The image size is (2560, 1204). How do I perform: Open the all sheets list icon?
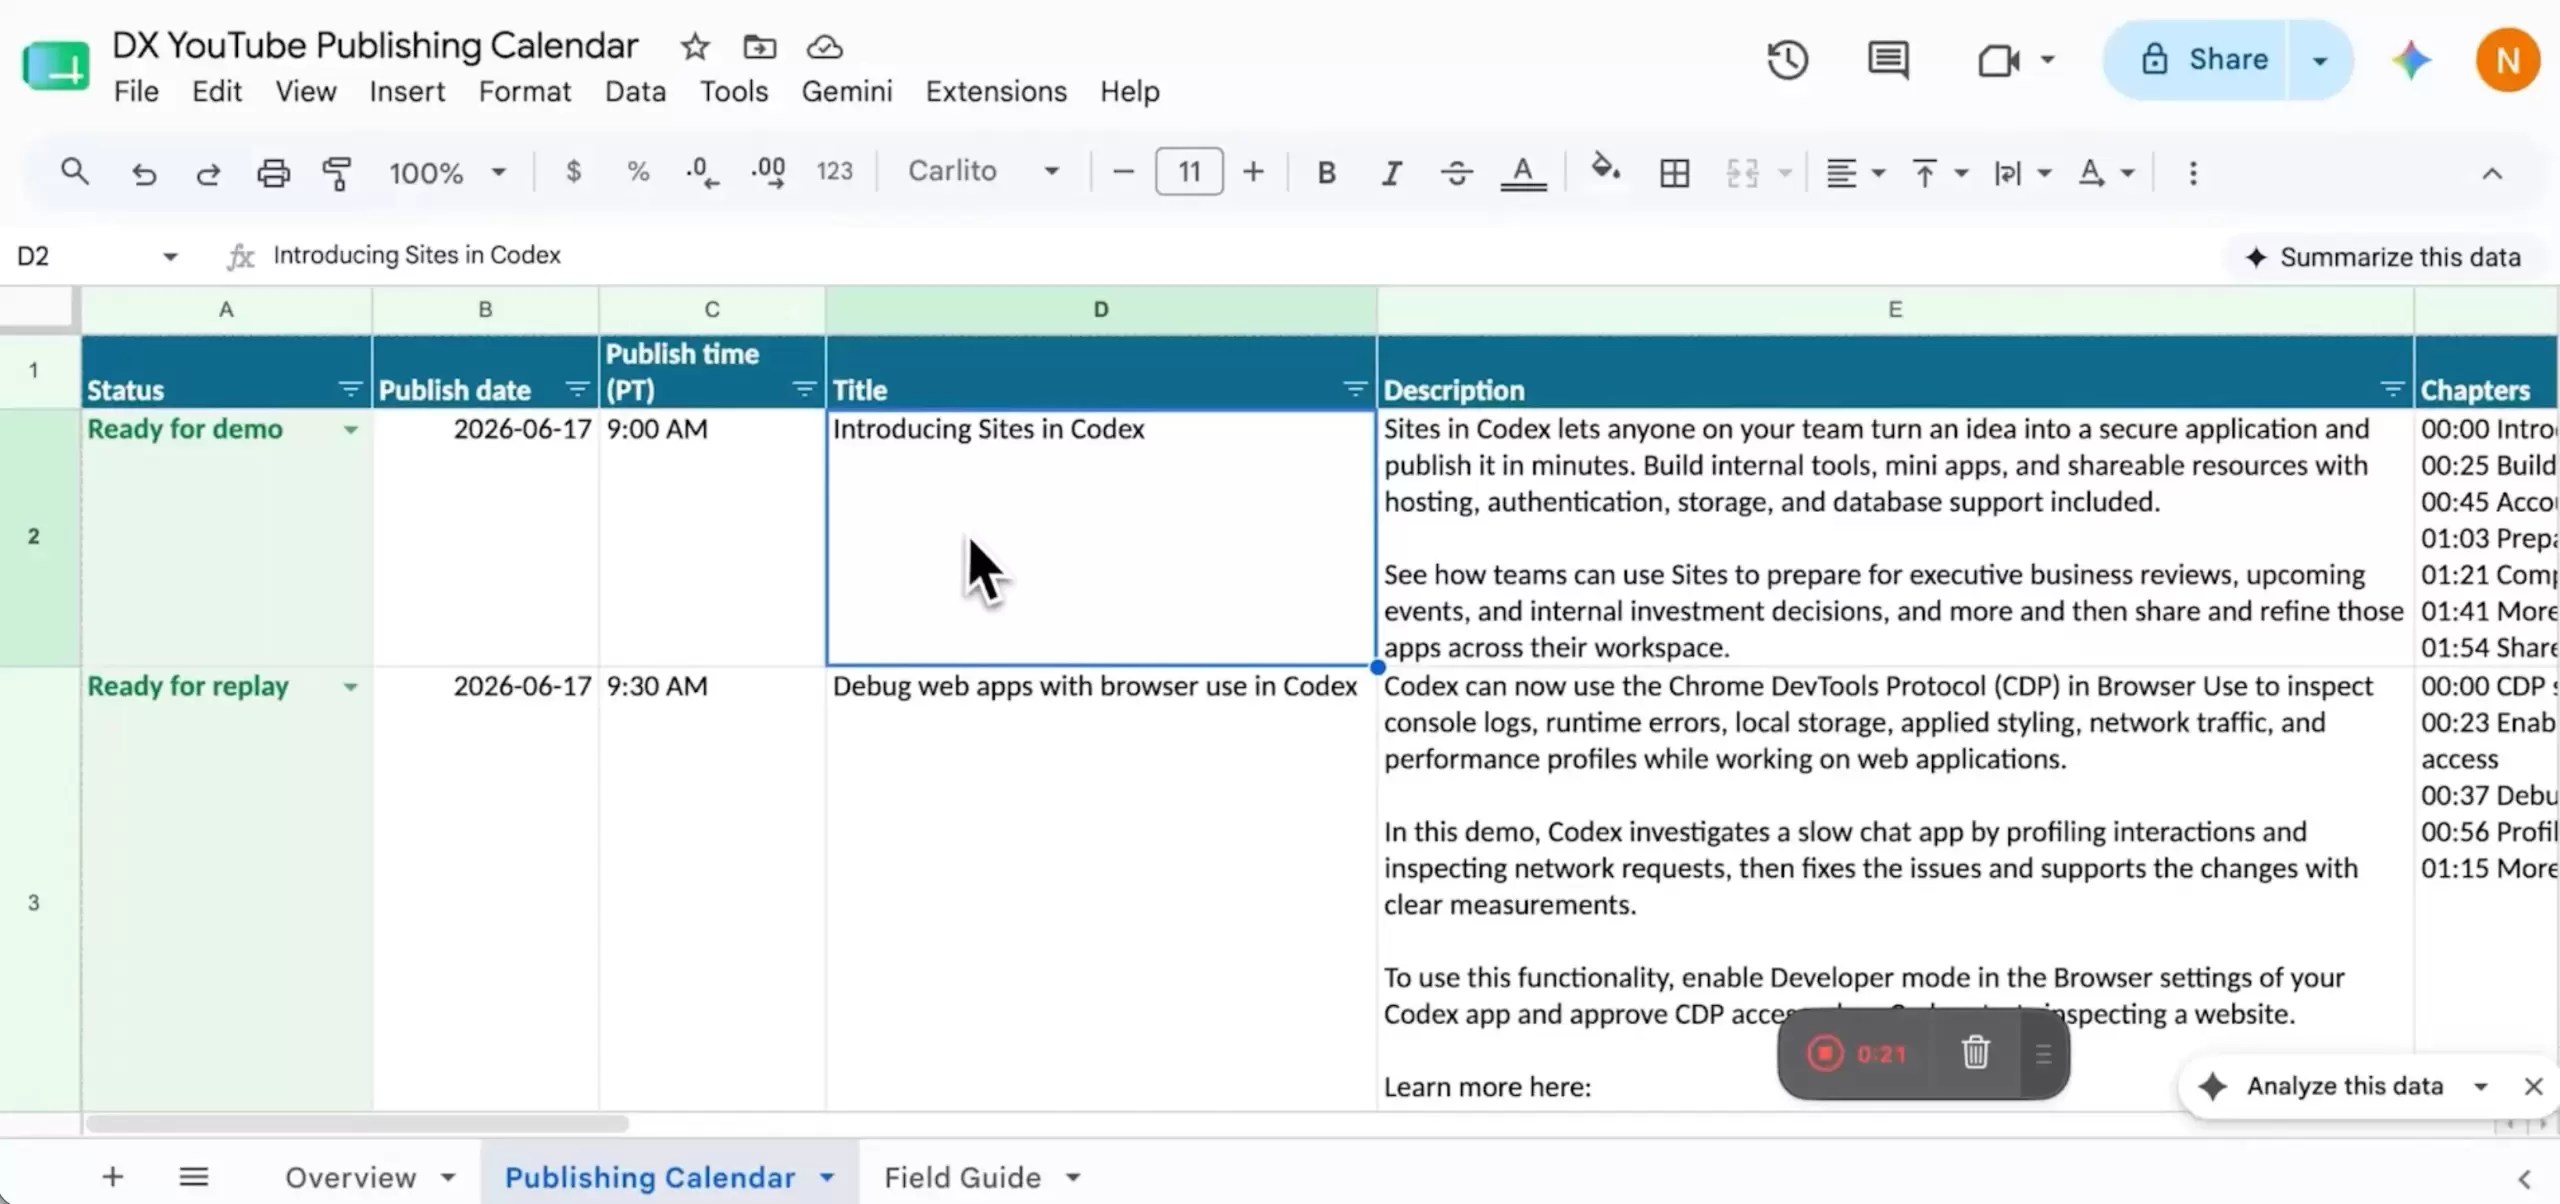click(x=194, y=1177)
